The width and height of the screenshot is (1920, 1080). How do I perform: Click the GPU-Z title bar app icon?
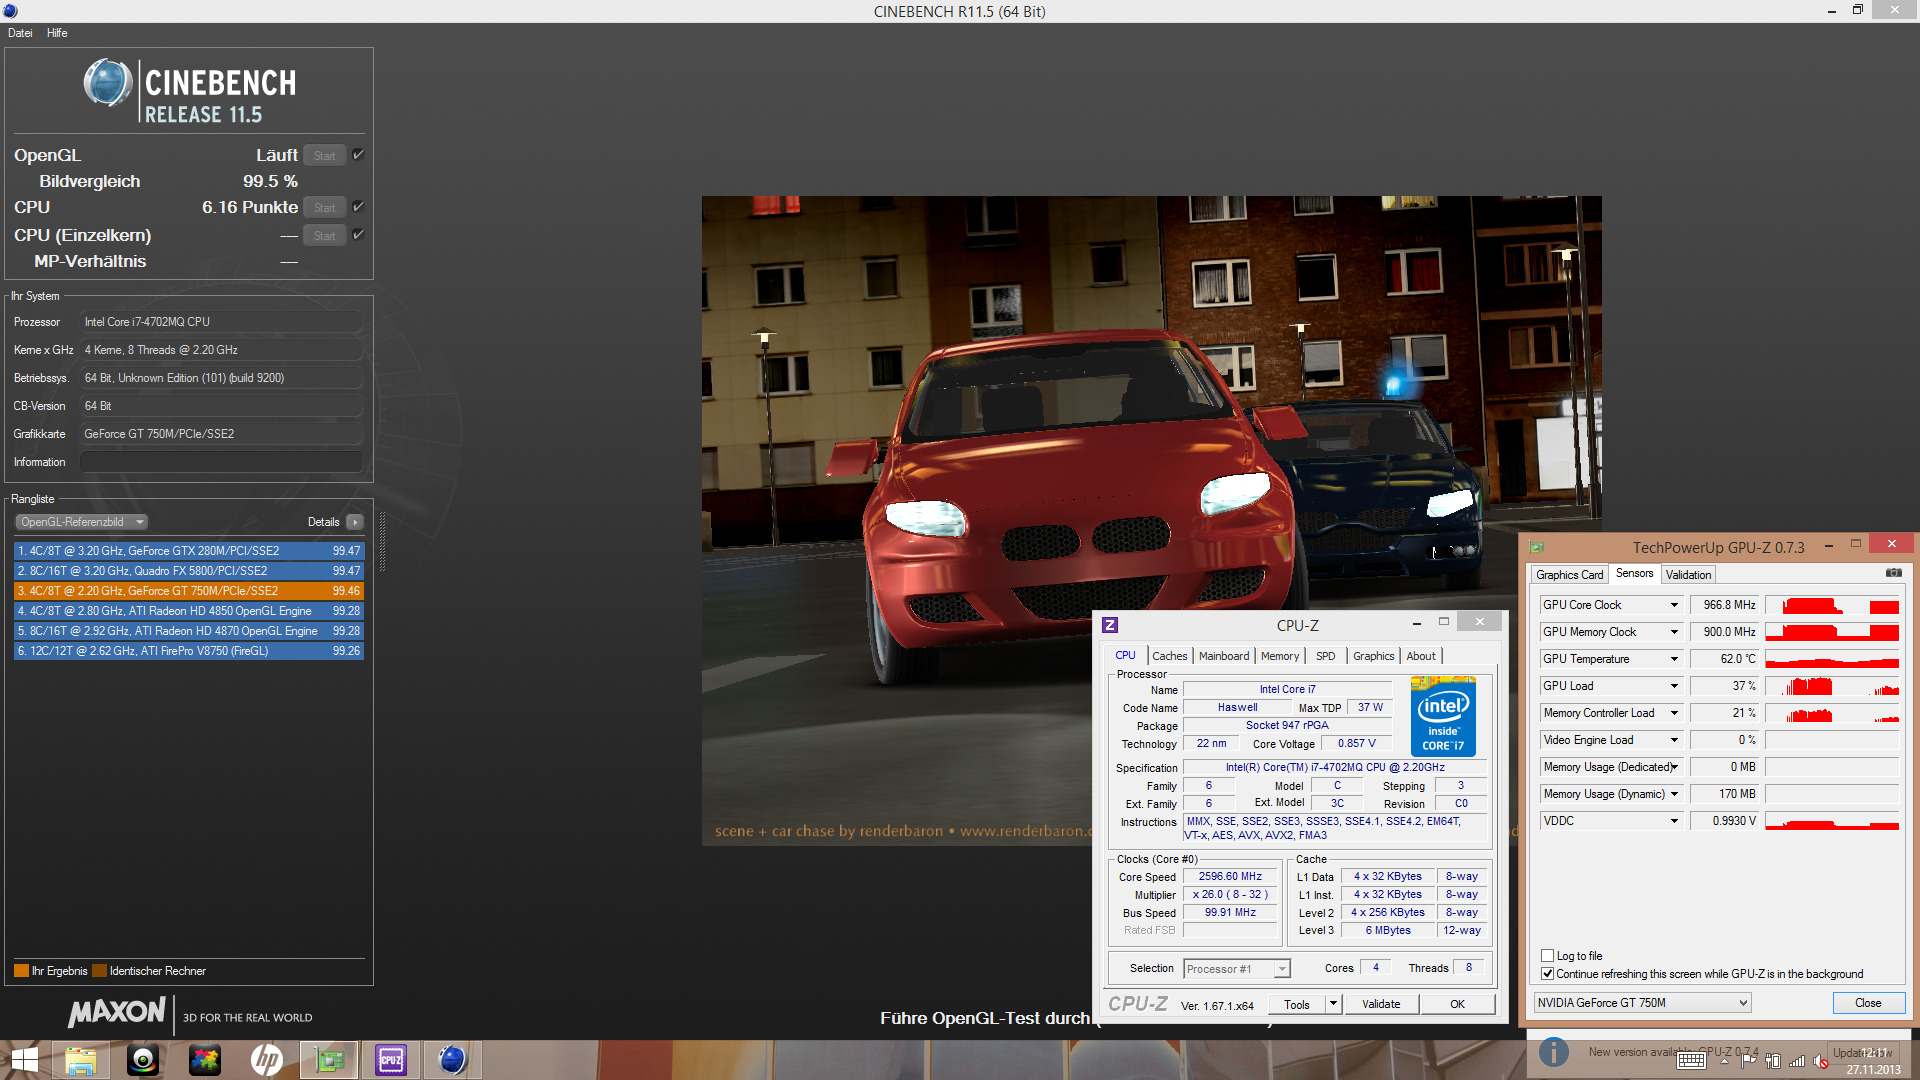[x=1537, y=547]
